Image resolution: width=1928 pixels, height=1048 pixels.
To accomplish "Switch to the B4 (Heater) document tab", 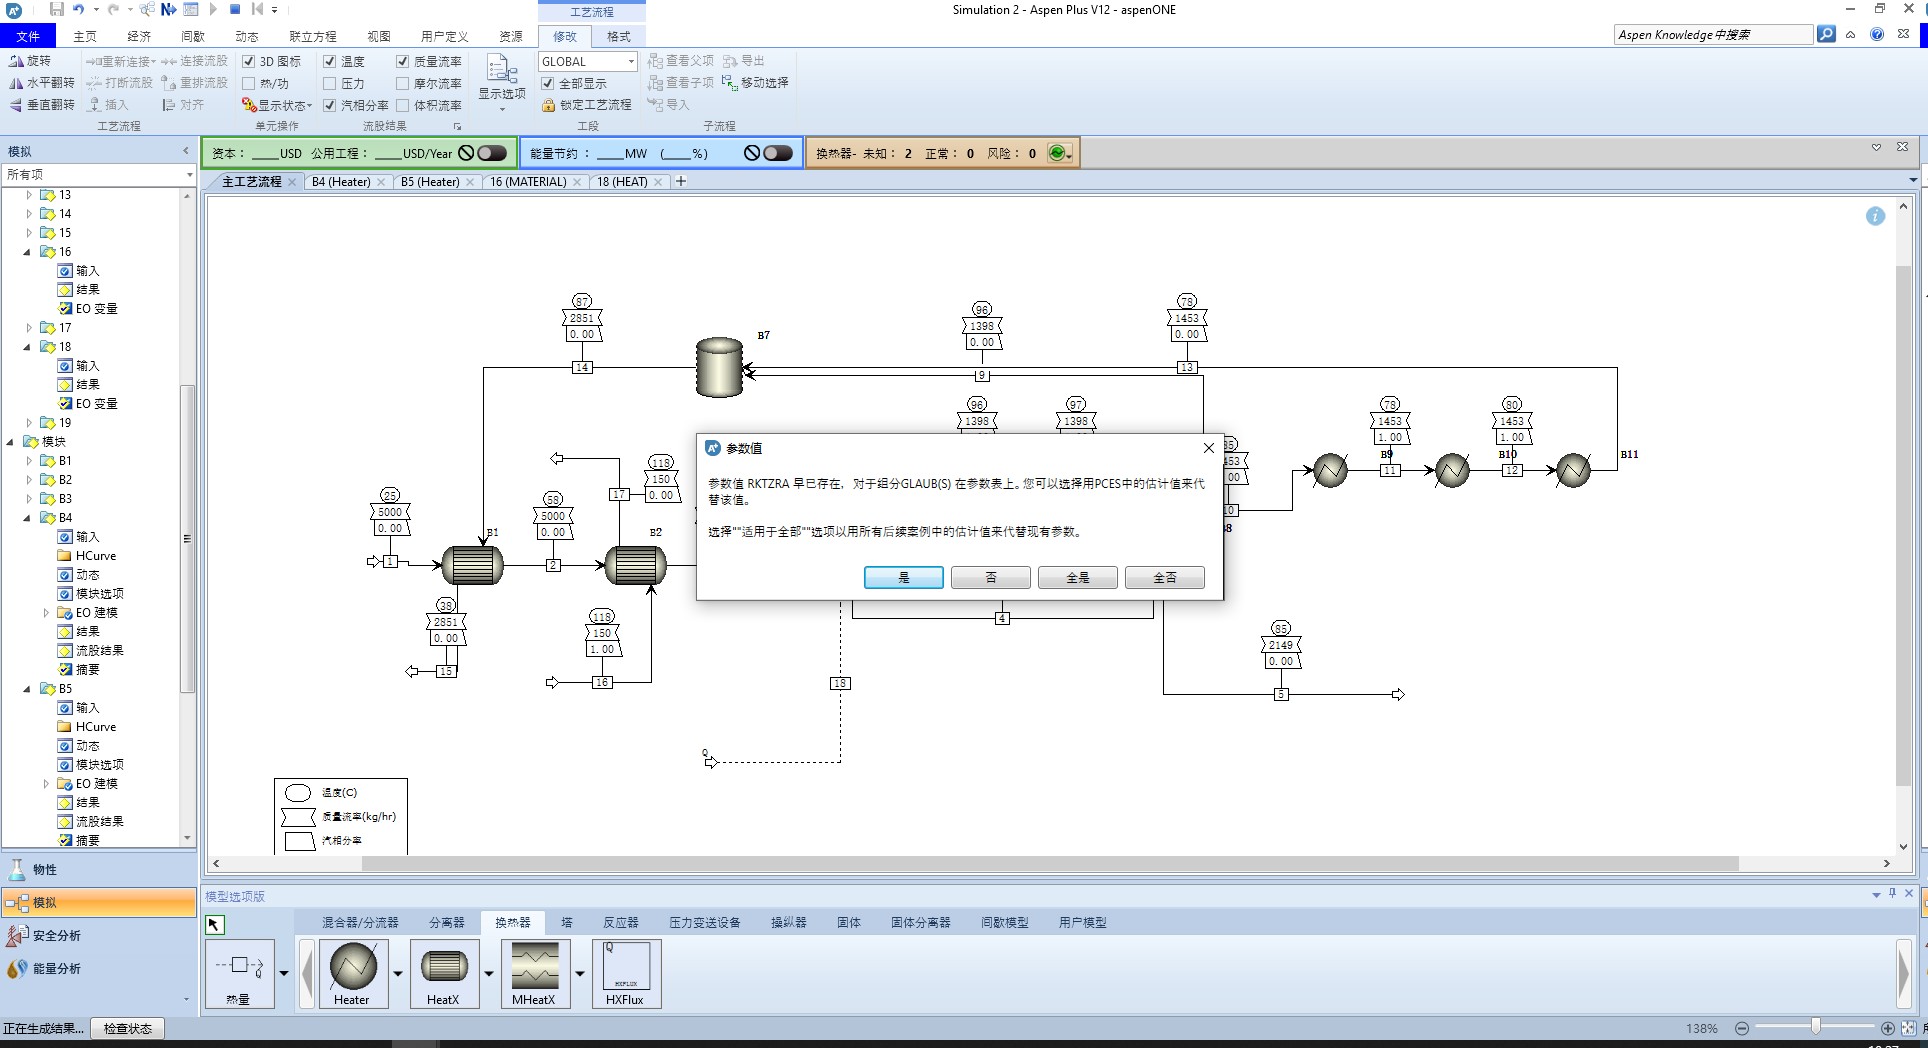I will click(x=341, y=182).
